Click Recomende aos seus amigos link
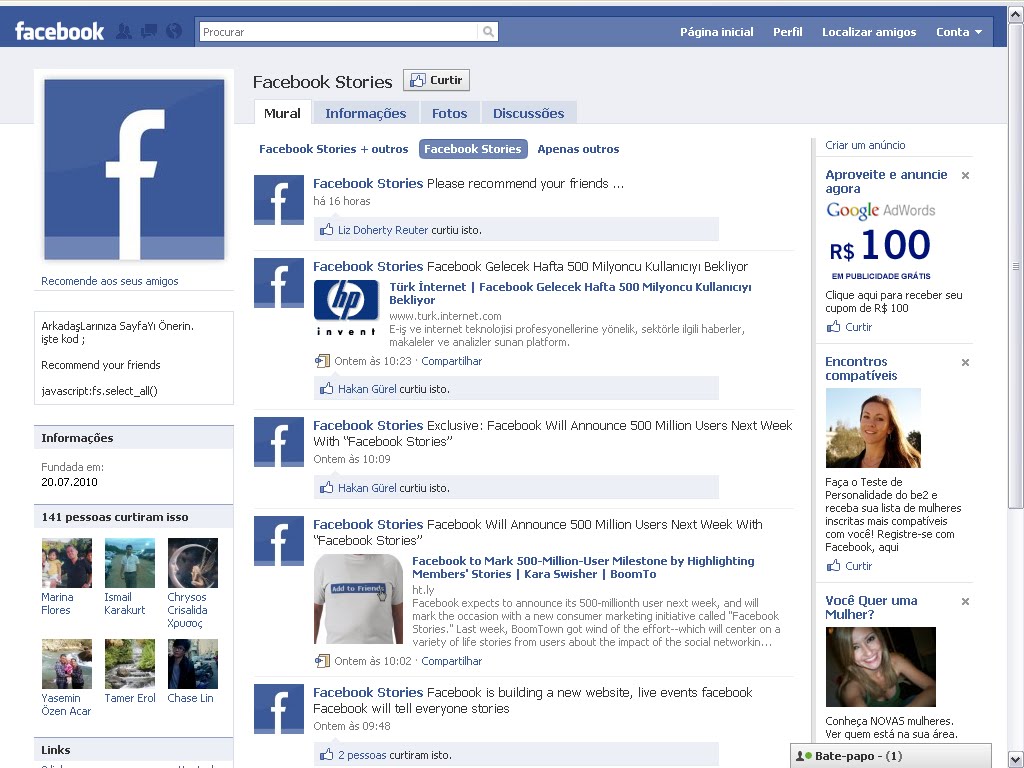The width and height of the screenshot is (1024, 768). click(x=110, y=281)
